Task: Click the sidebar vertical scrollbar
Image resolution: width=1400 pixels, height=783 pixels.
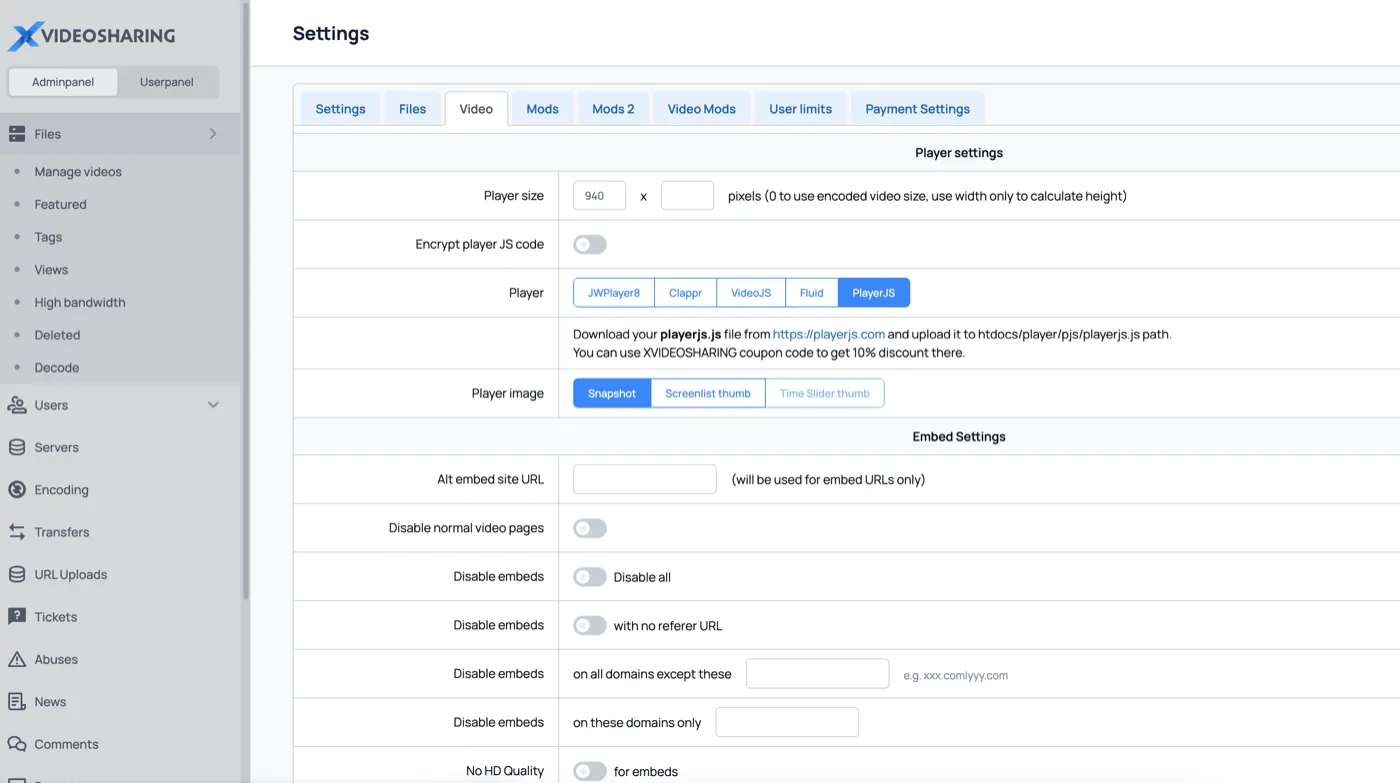Action: pos(245,300)
